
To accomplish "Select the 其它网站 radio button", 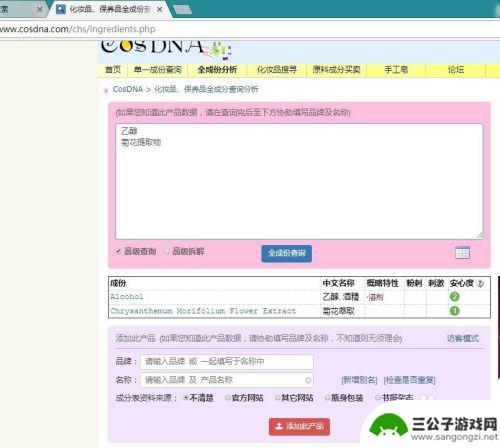I will (x=277, y=398).
